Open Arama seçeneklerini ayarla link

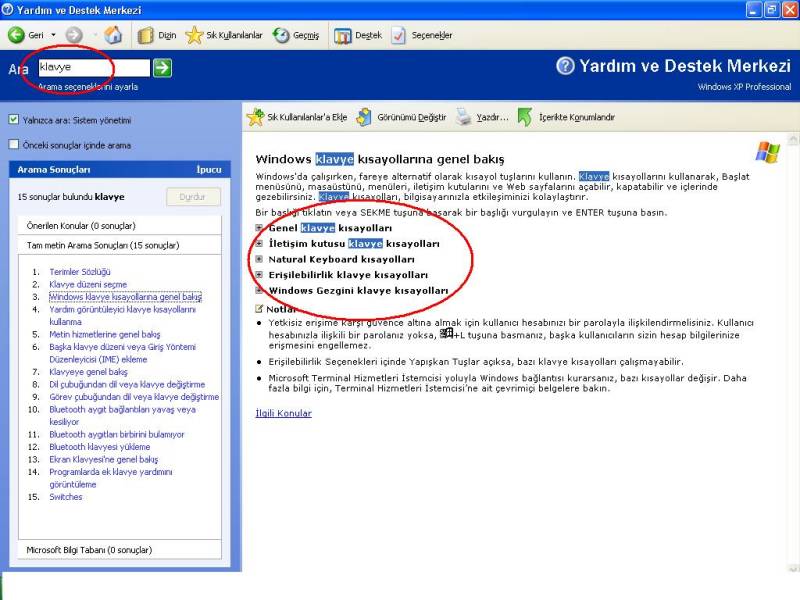(x=88, y=87)
